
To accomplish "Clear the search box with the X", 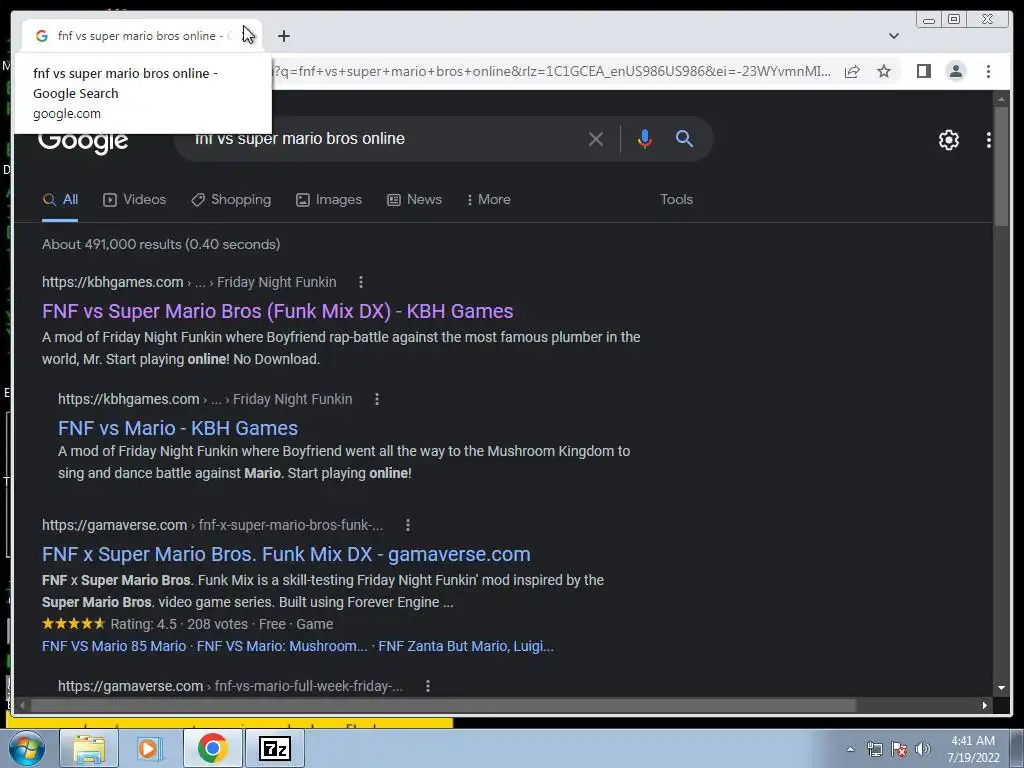I will [595, 139].
